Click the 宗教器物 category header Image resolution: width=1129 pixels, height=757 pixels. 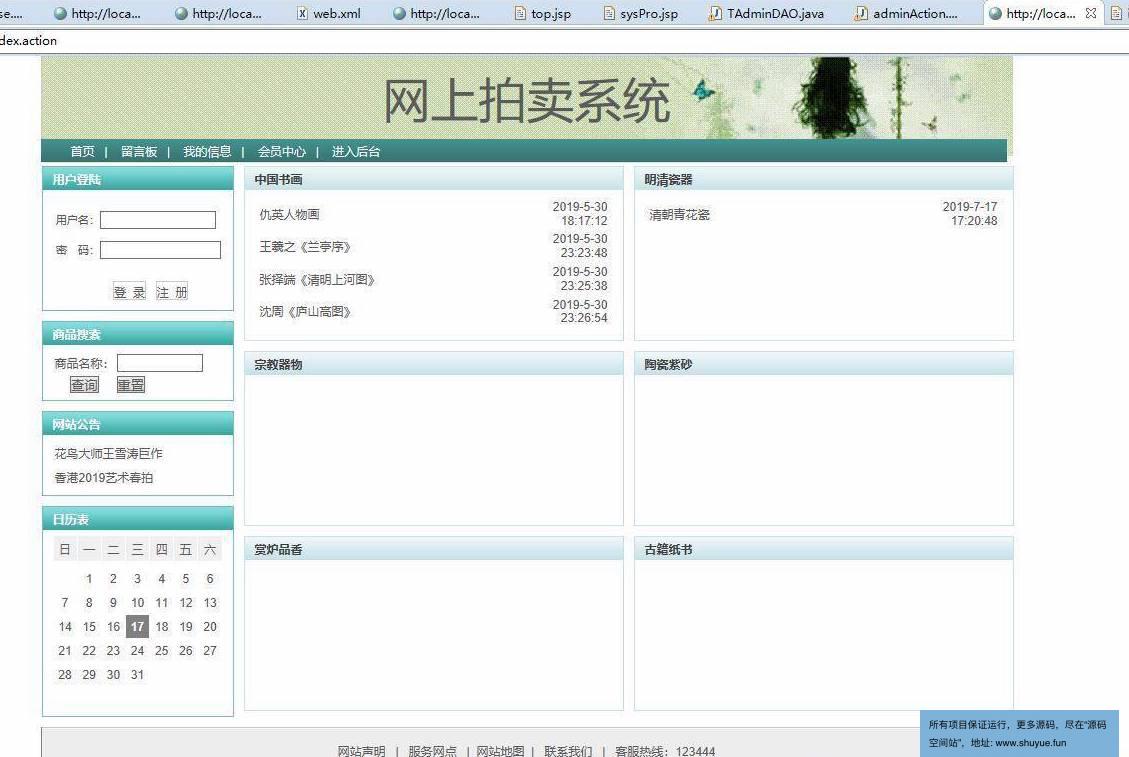[x=279, y=364]
